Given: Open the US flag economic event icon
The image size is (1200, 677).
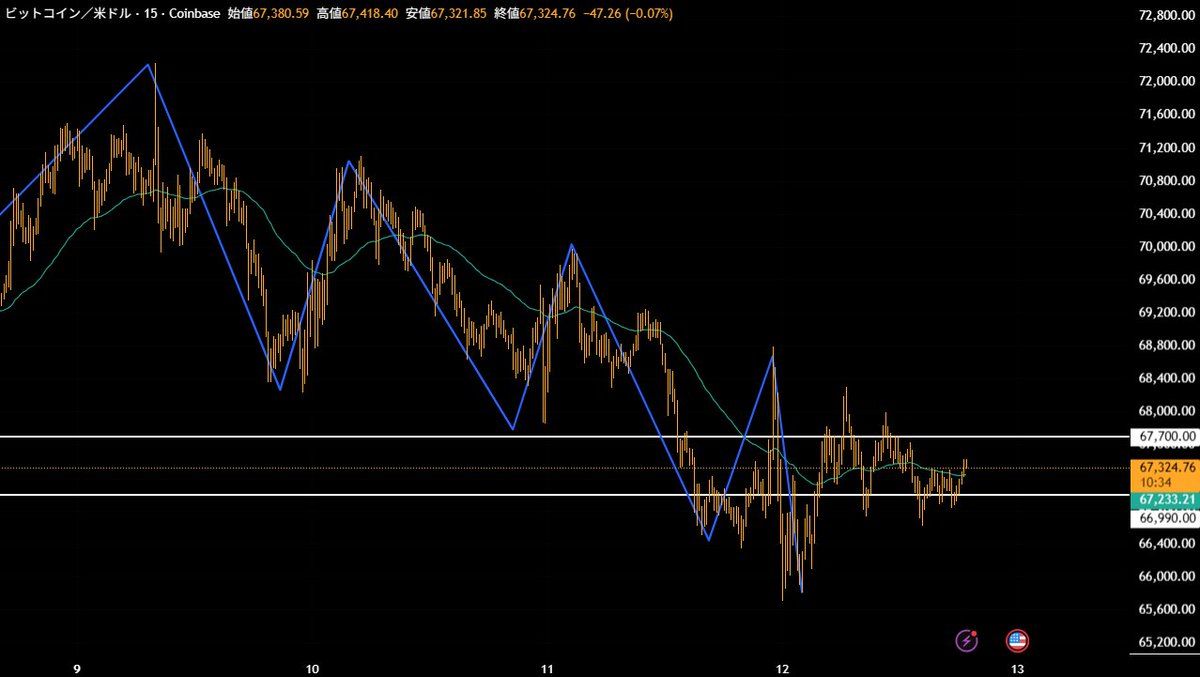Looking at the screenshot, I should coord(1017,640).
